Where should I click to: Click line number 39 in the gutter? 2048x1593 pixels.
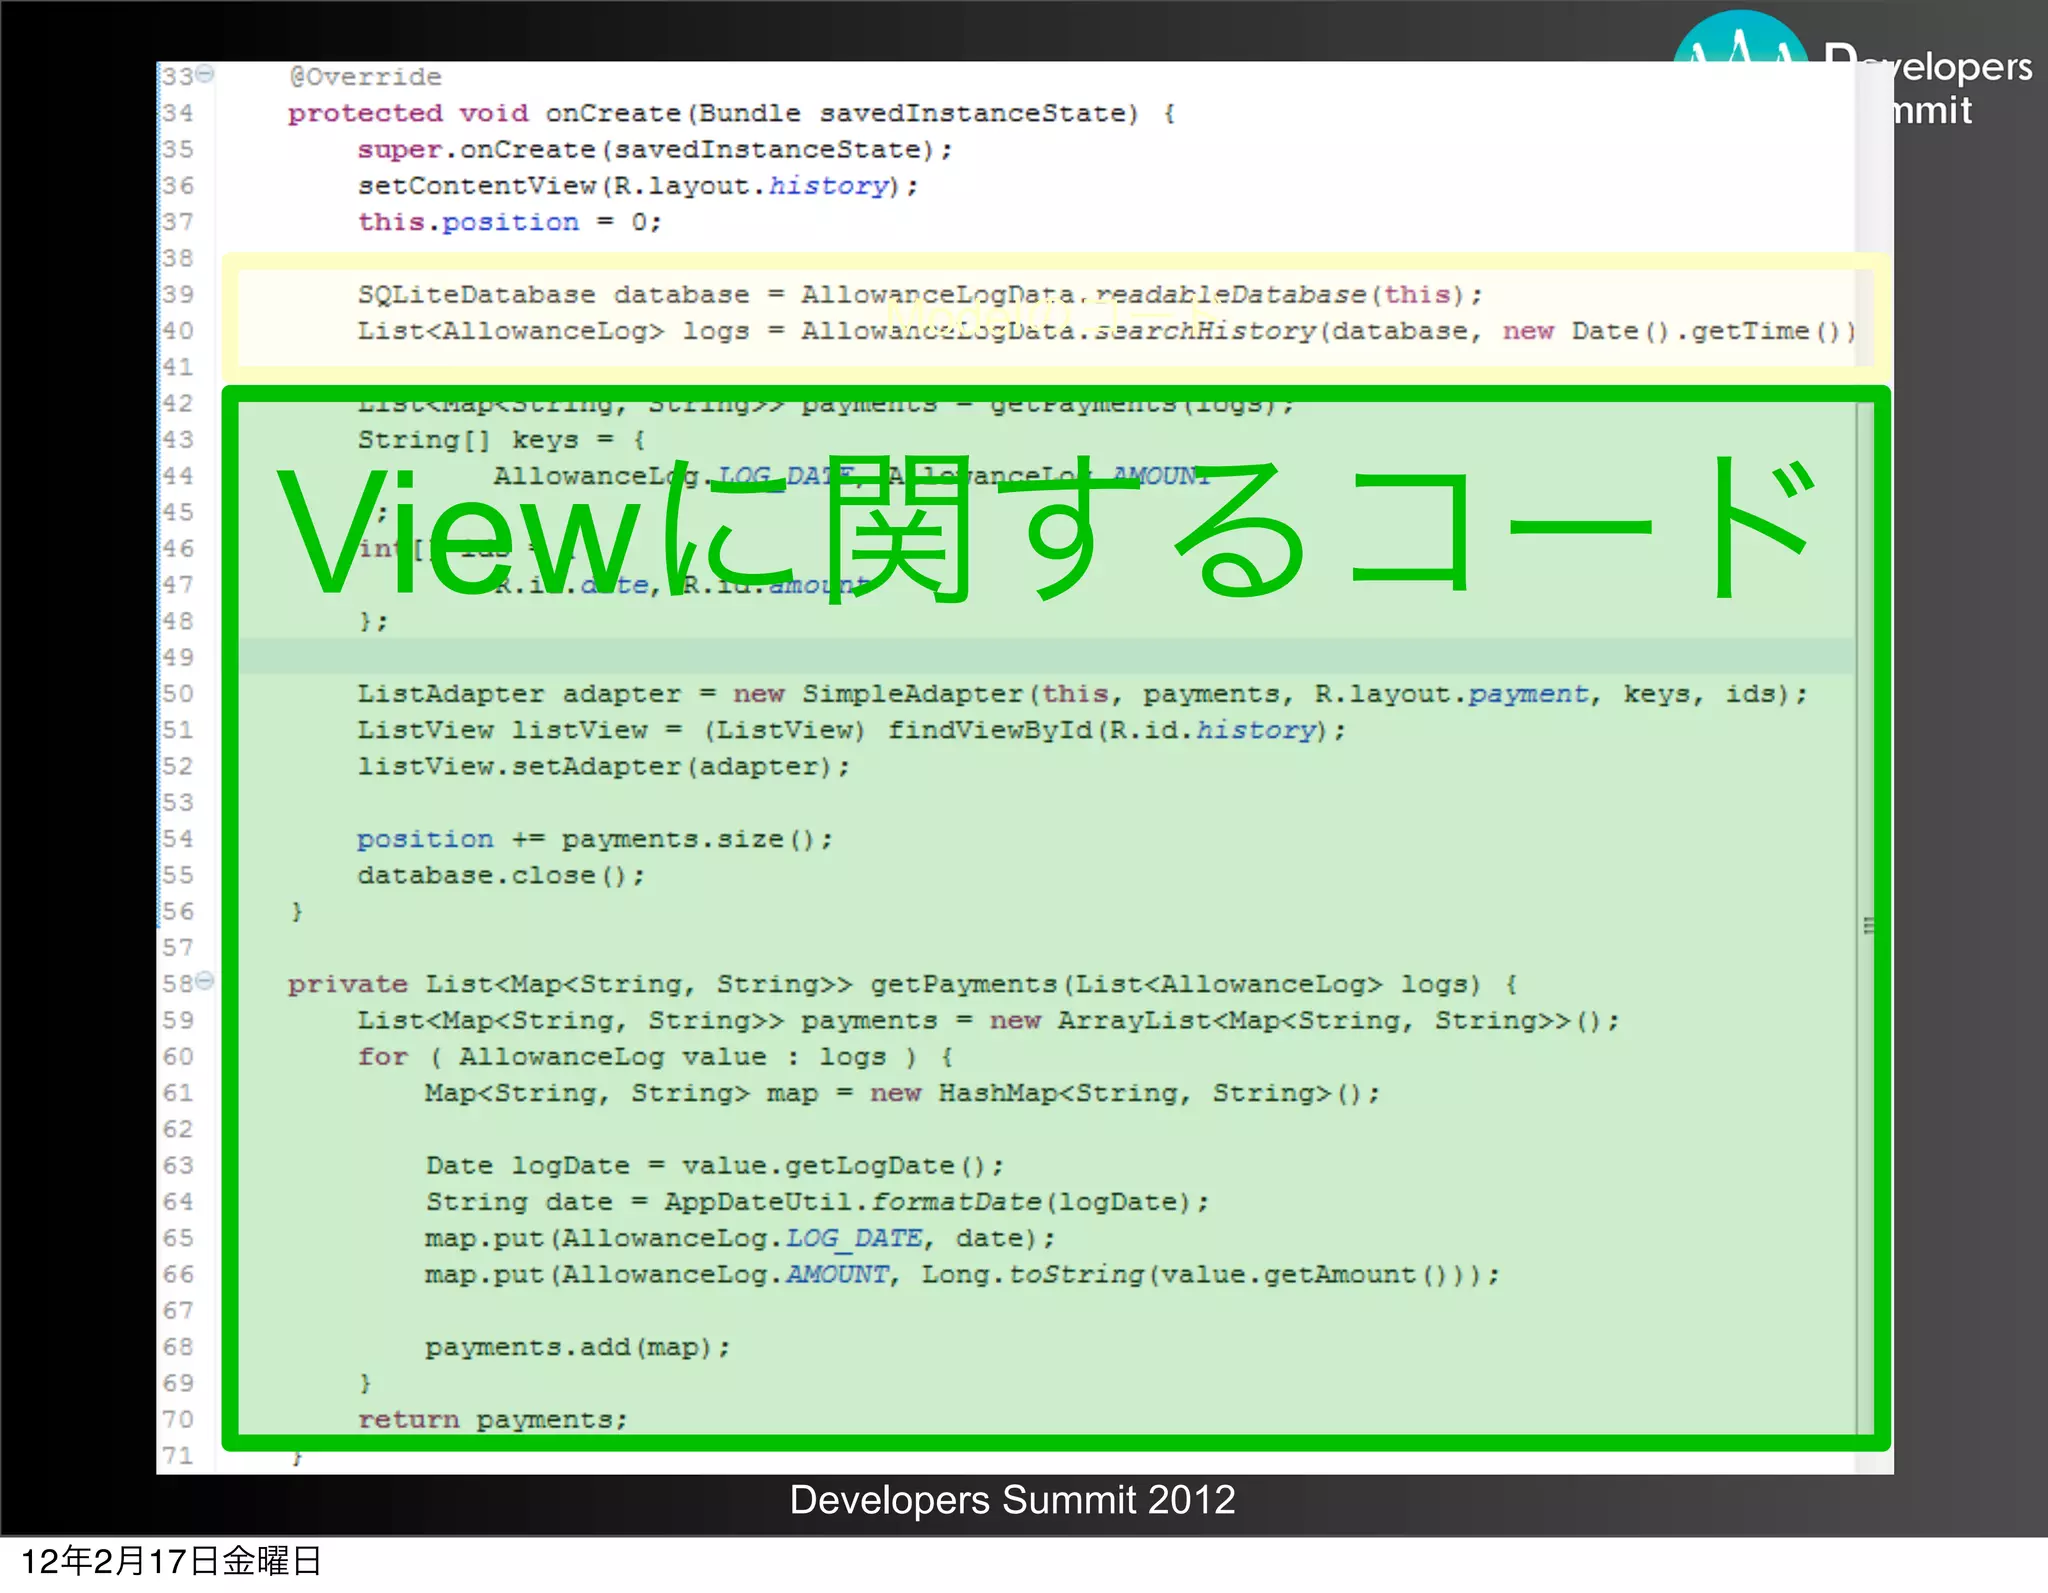tap(178, 295)
